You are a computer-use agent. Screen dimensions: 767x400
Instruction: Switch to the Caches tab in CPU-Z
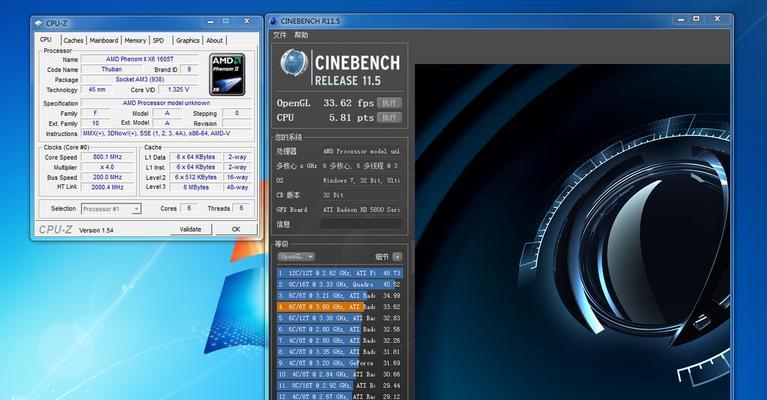point(73,41)
